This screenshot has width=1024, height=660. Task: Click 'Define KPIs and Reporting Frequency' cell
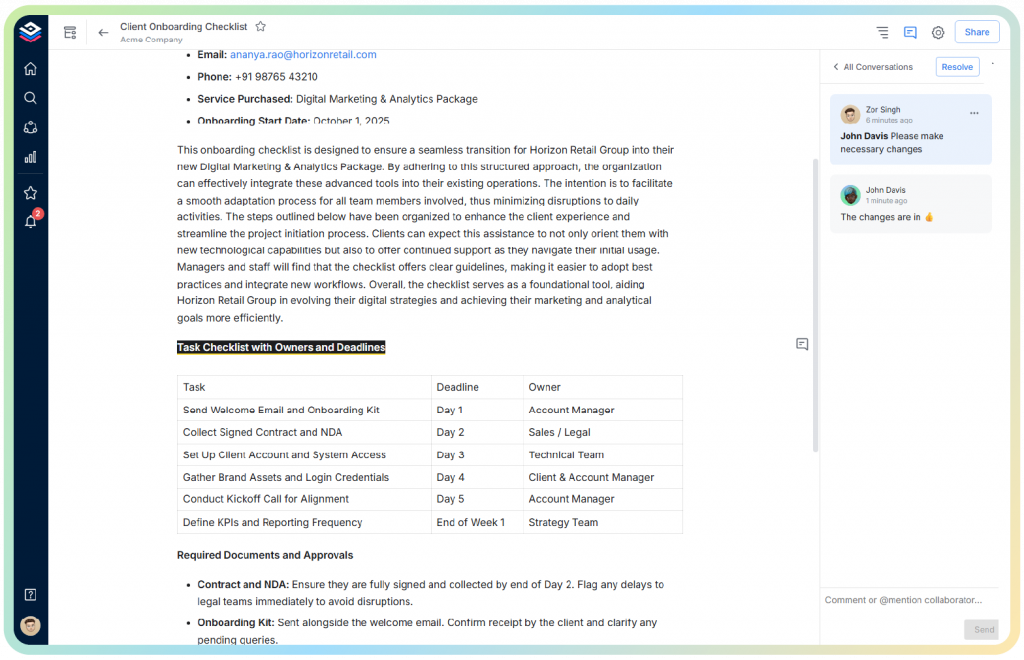304,522
